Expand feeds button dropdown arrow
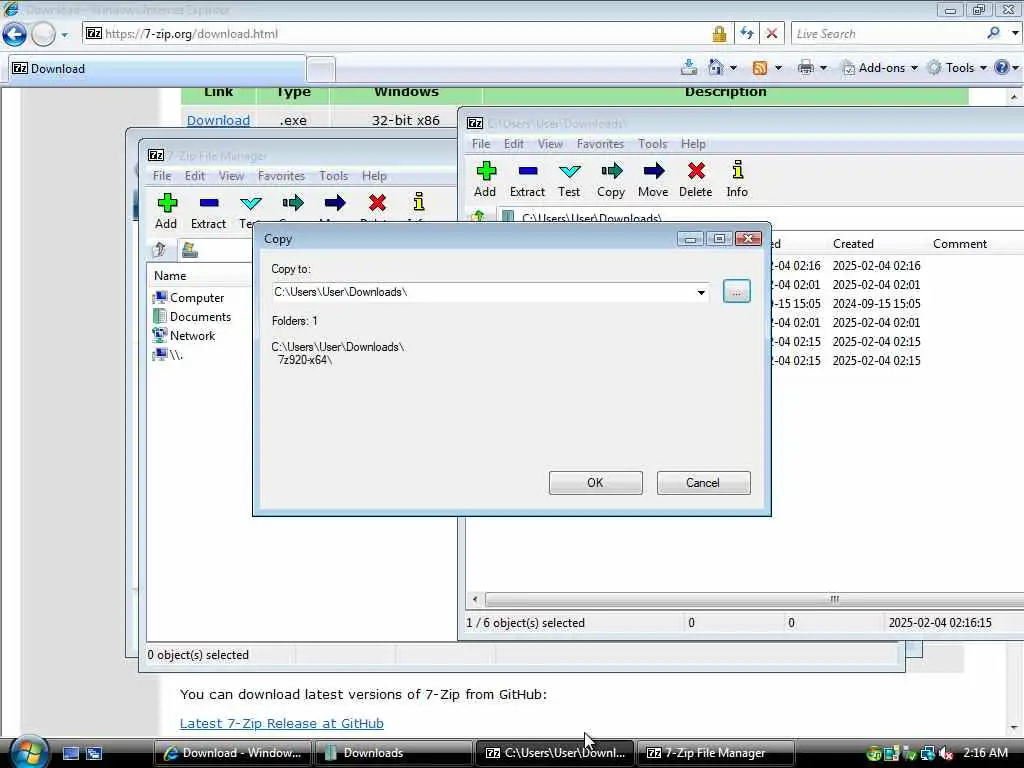 click(778, 68)
